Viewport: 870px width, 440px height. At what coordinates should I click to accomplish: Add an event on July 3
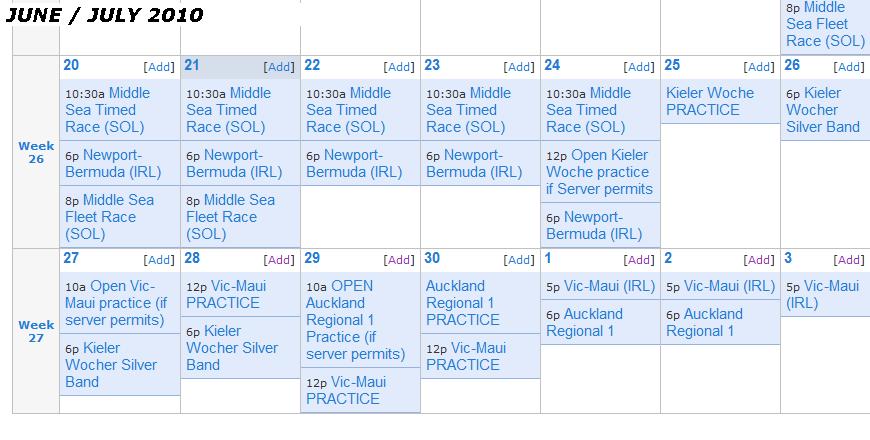849,260
